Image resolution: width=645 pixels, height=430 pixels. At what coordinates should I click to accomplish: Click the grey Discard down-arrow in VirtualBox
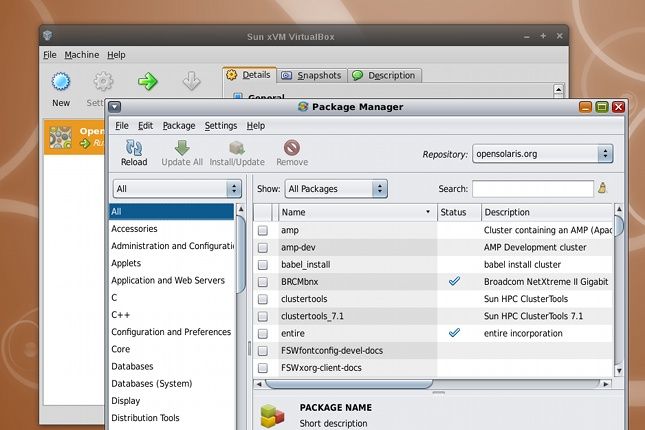[191, 81]
